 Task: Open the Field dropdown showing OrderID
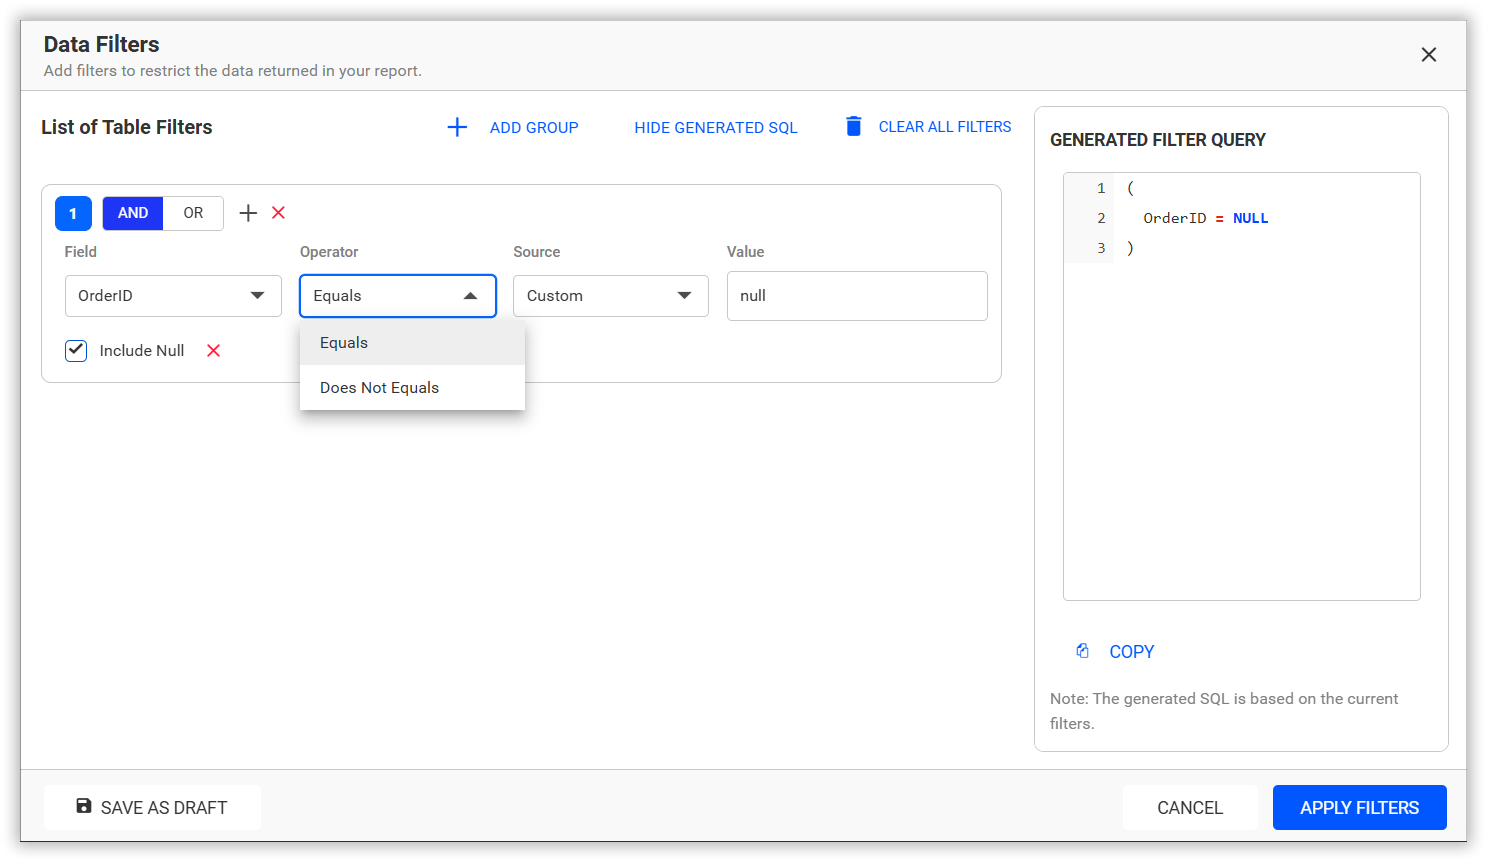[x=173, y=296]
